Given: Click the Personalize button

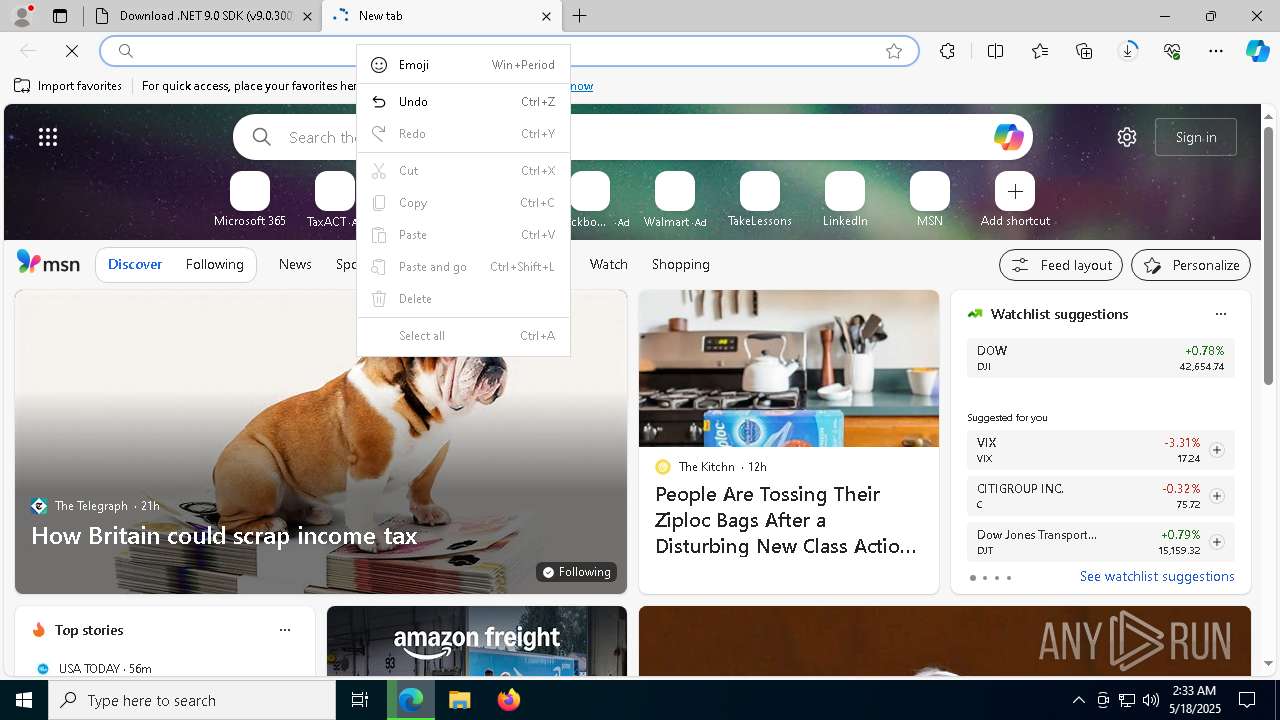Looking at the screenshot, I should [x=1191, y=265].
